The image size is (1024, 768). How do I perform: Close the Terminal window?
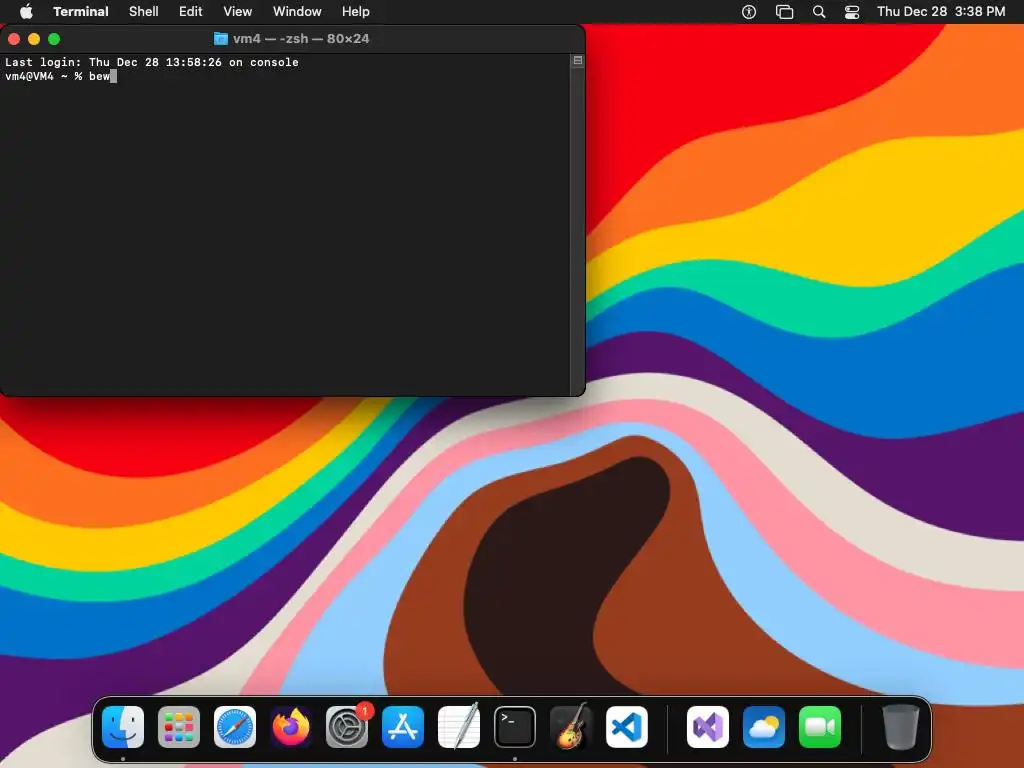[x=14, y=39]
